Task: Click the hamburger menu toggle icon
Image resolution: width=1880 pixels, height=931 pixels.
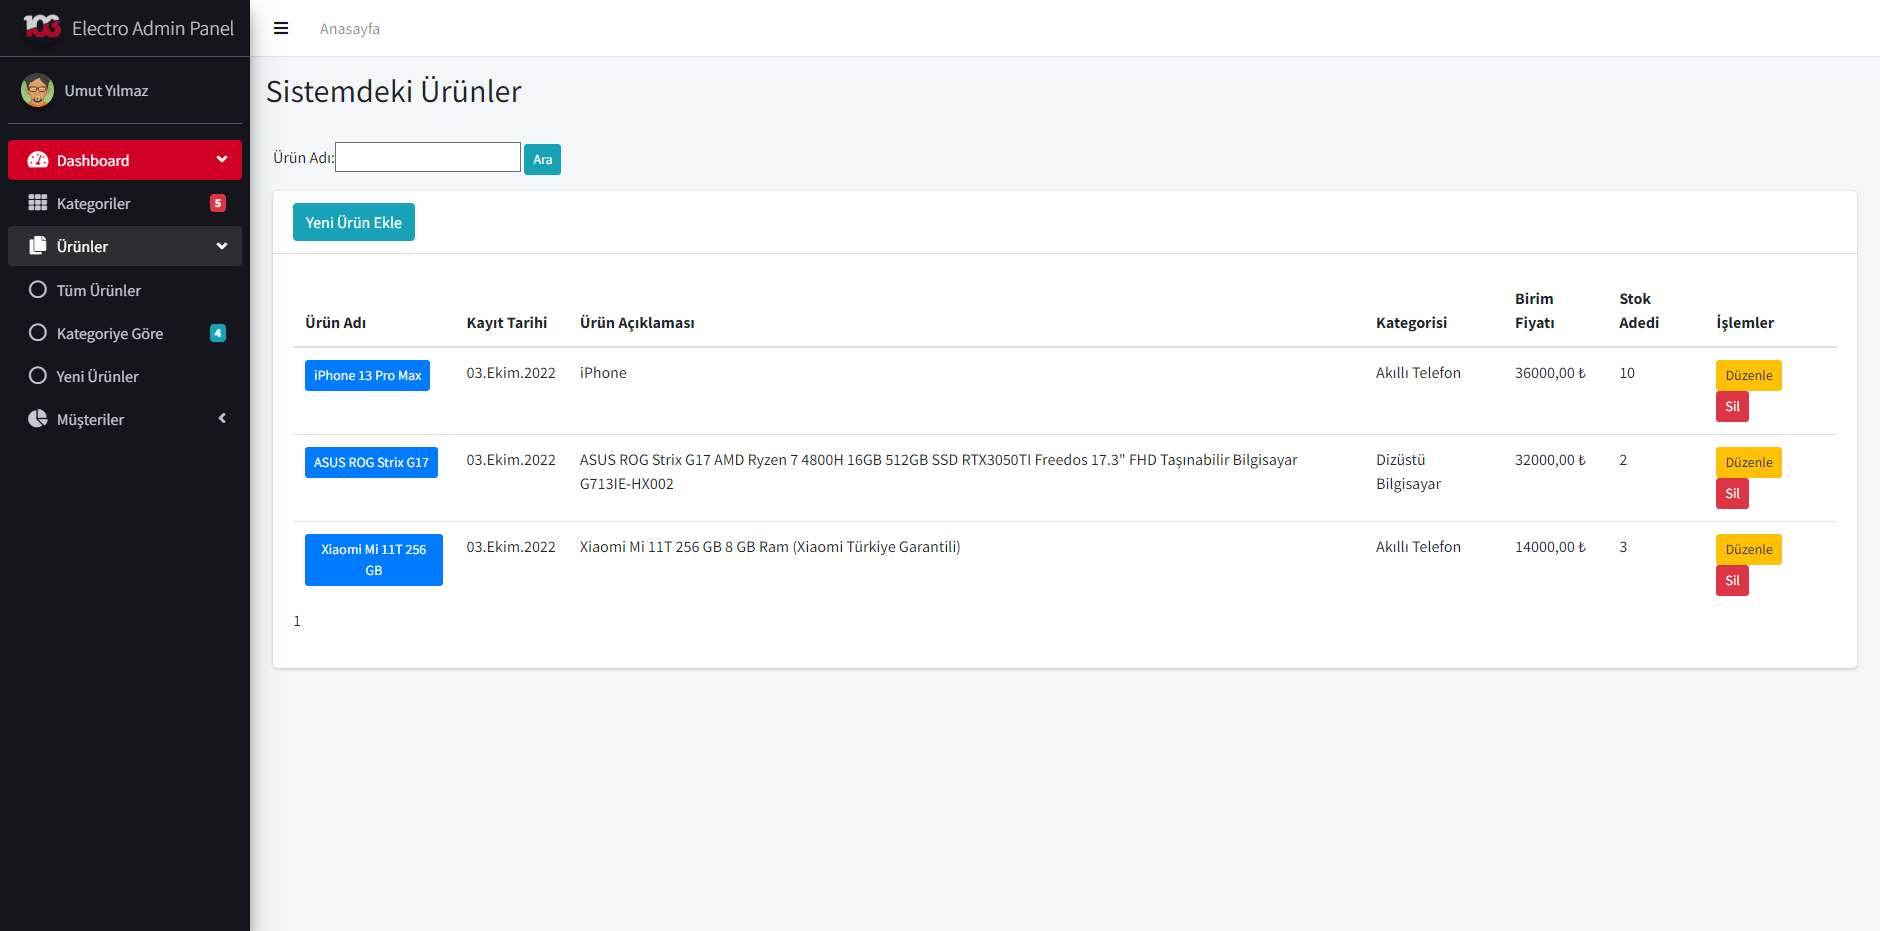Action: tap(281, 28)
